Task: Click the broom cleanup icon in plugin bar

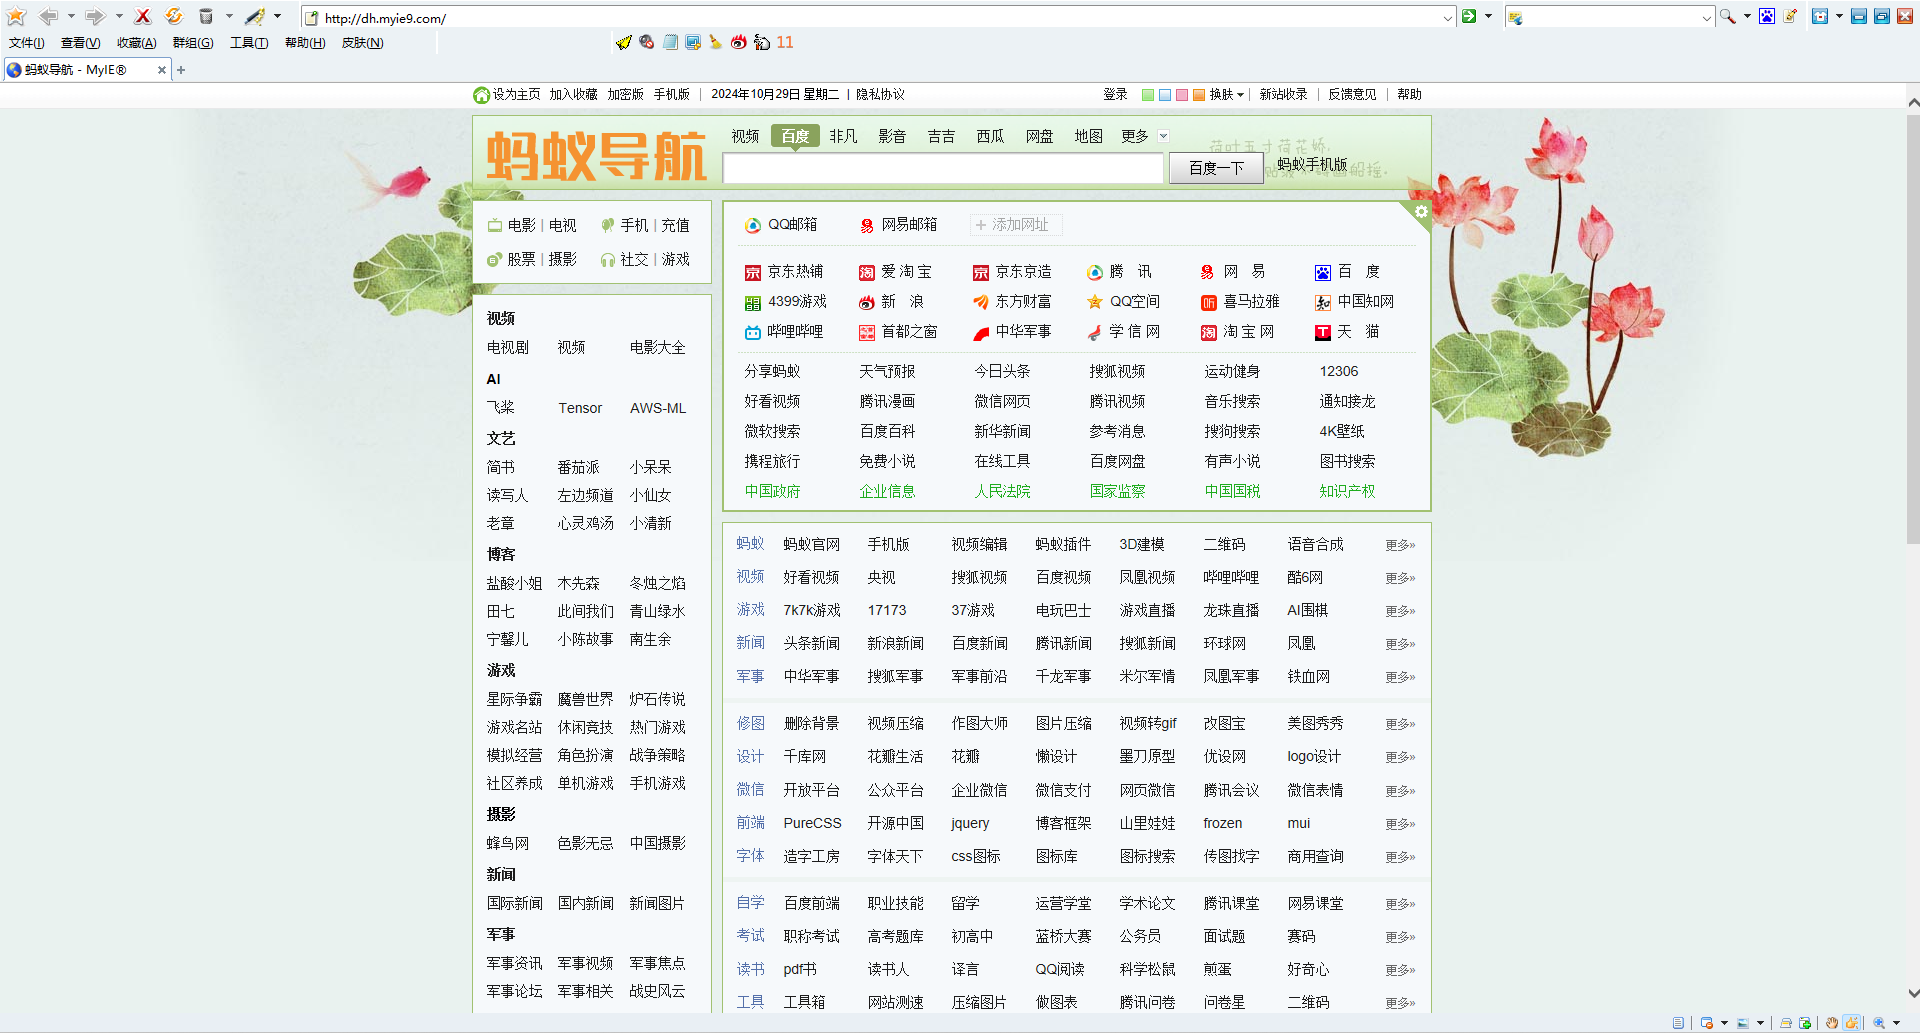Action: pyautogui.click(x=715, y=42)
